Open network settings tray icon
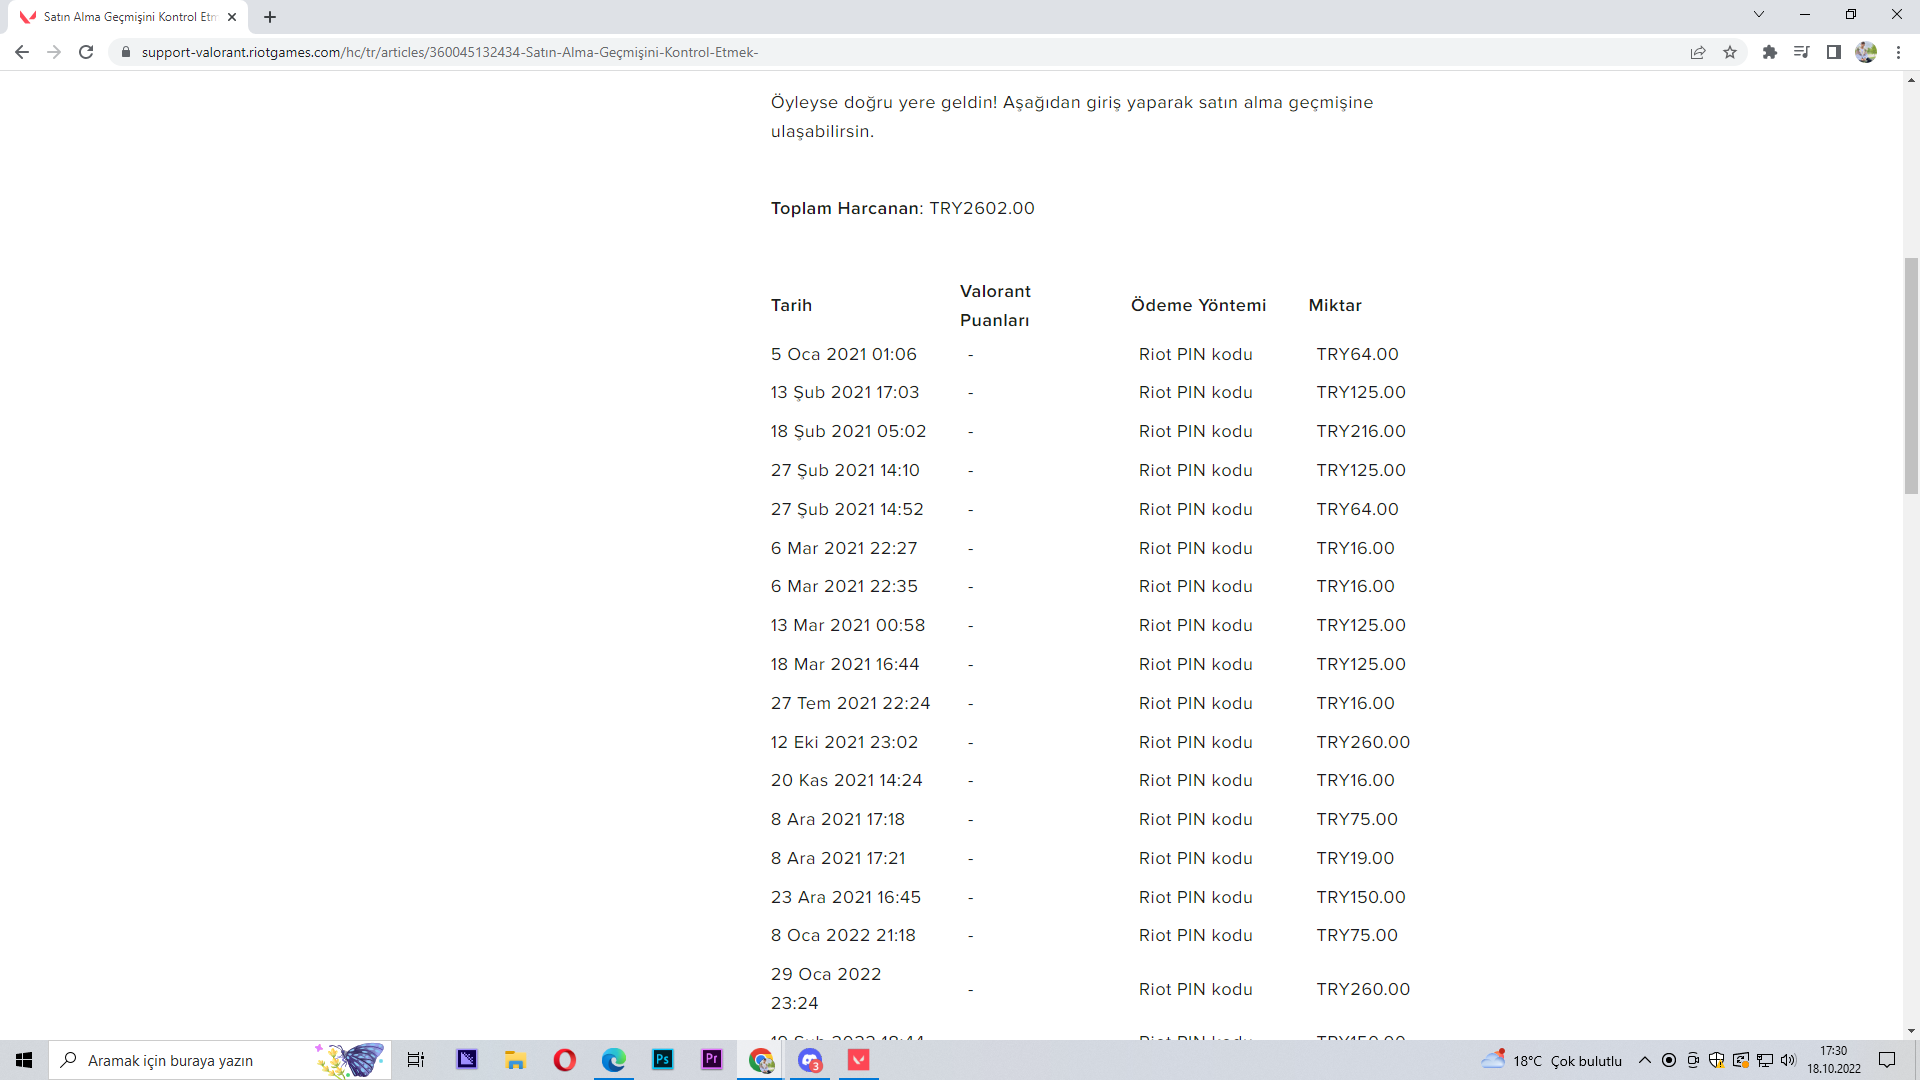1920x1080 pixels. [1765, 1060]
